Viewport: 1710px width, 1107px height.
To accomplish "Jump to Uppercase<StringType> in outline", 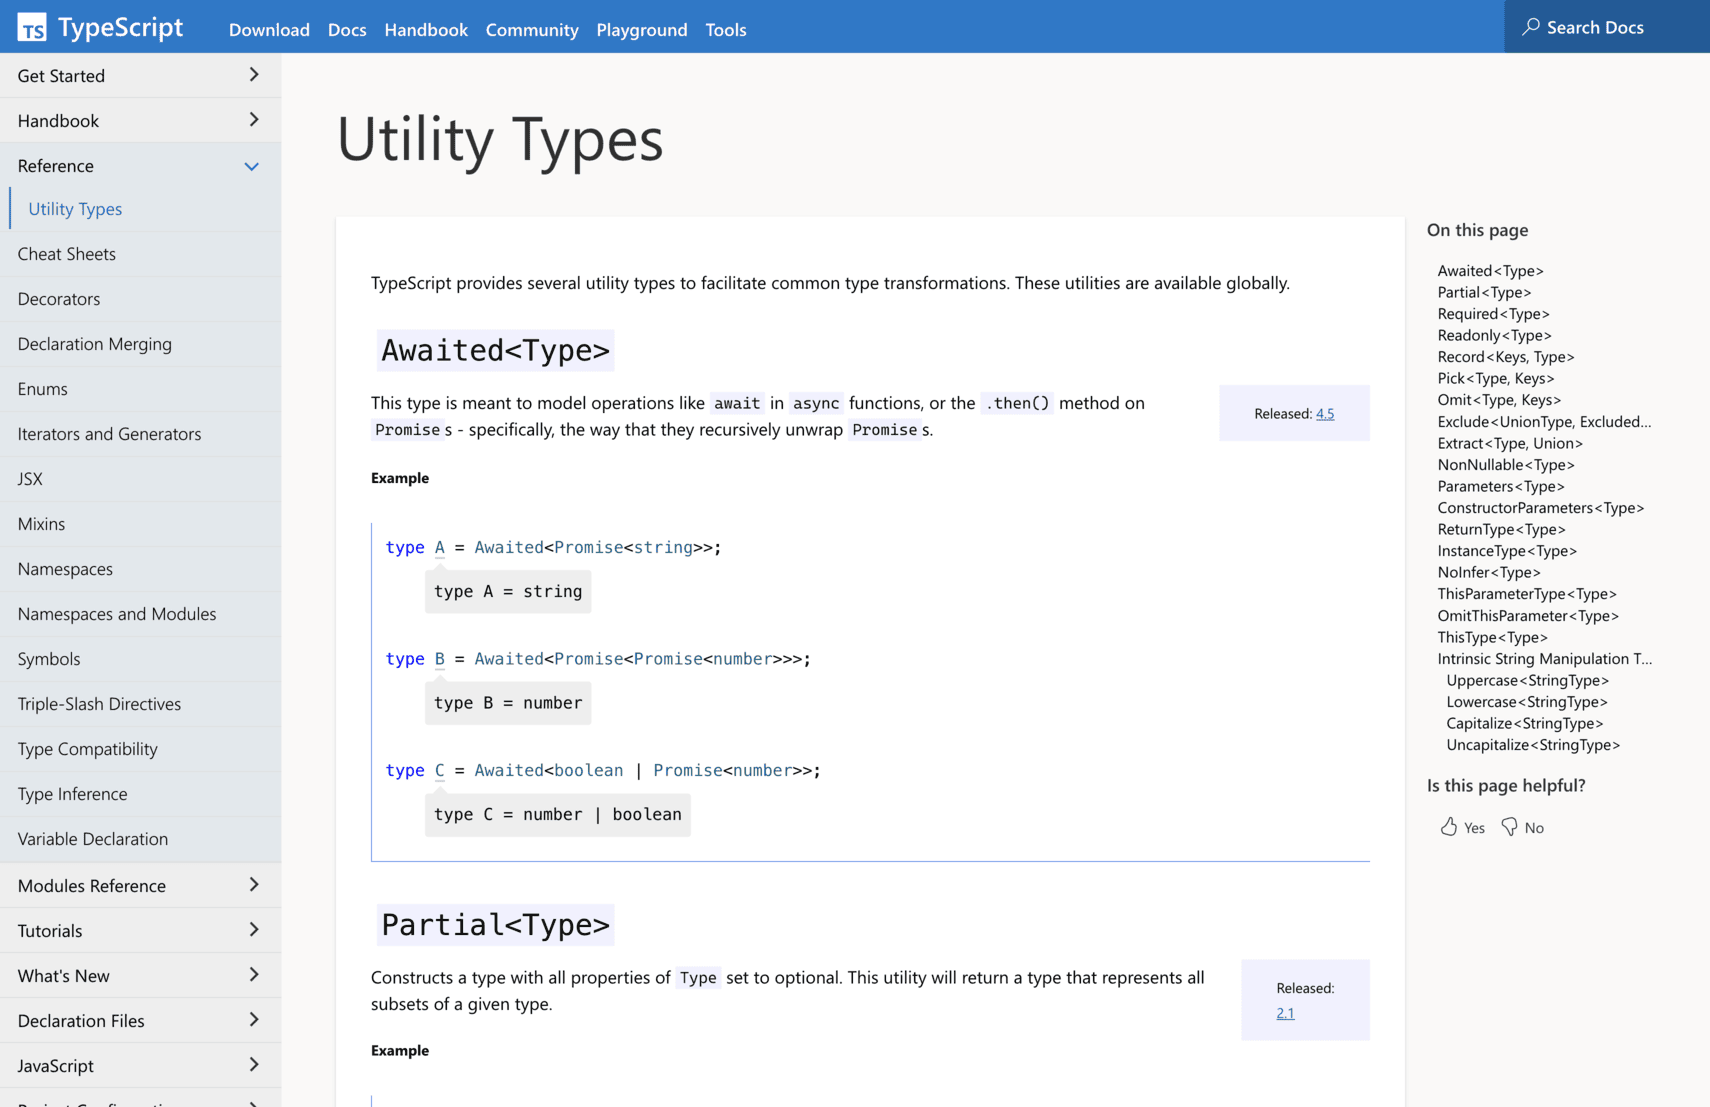I will point(1527,680).
